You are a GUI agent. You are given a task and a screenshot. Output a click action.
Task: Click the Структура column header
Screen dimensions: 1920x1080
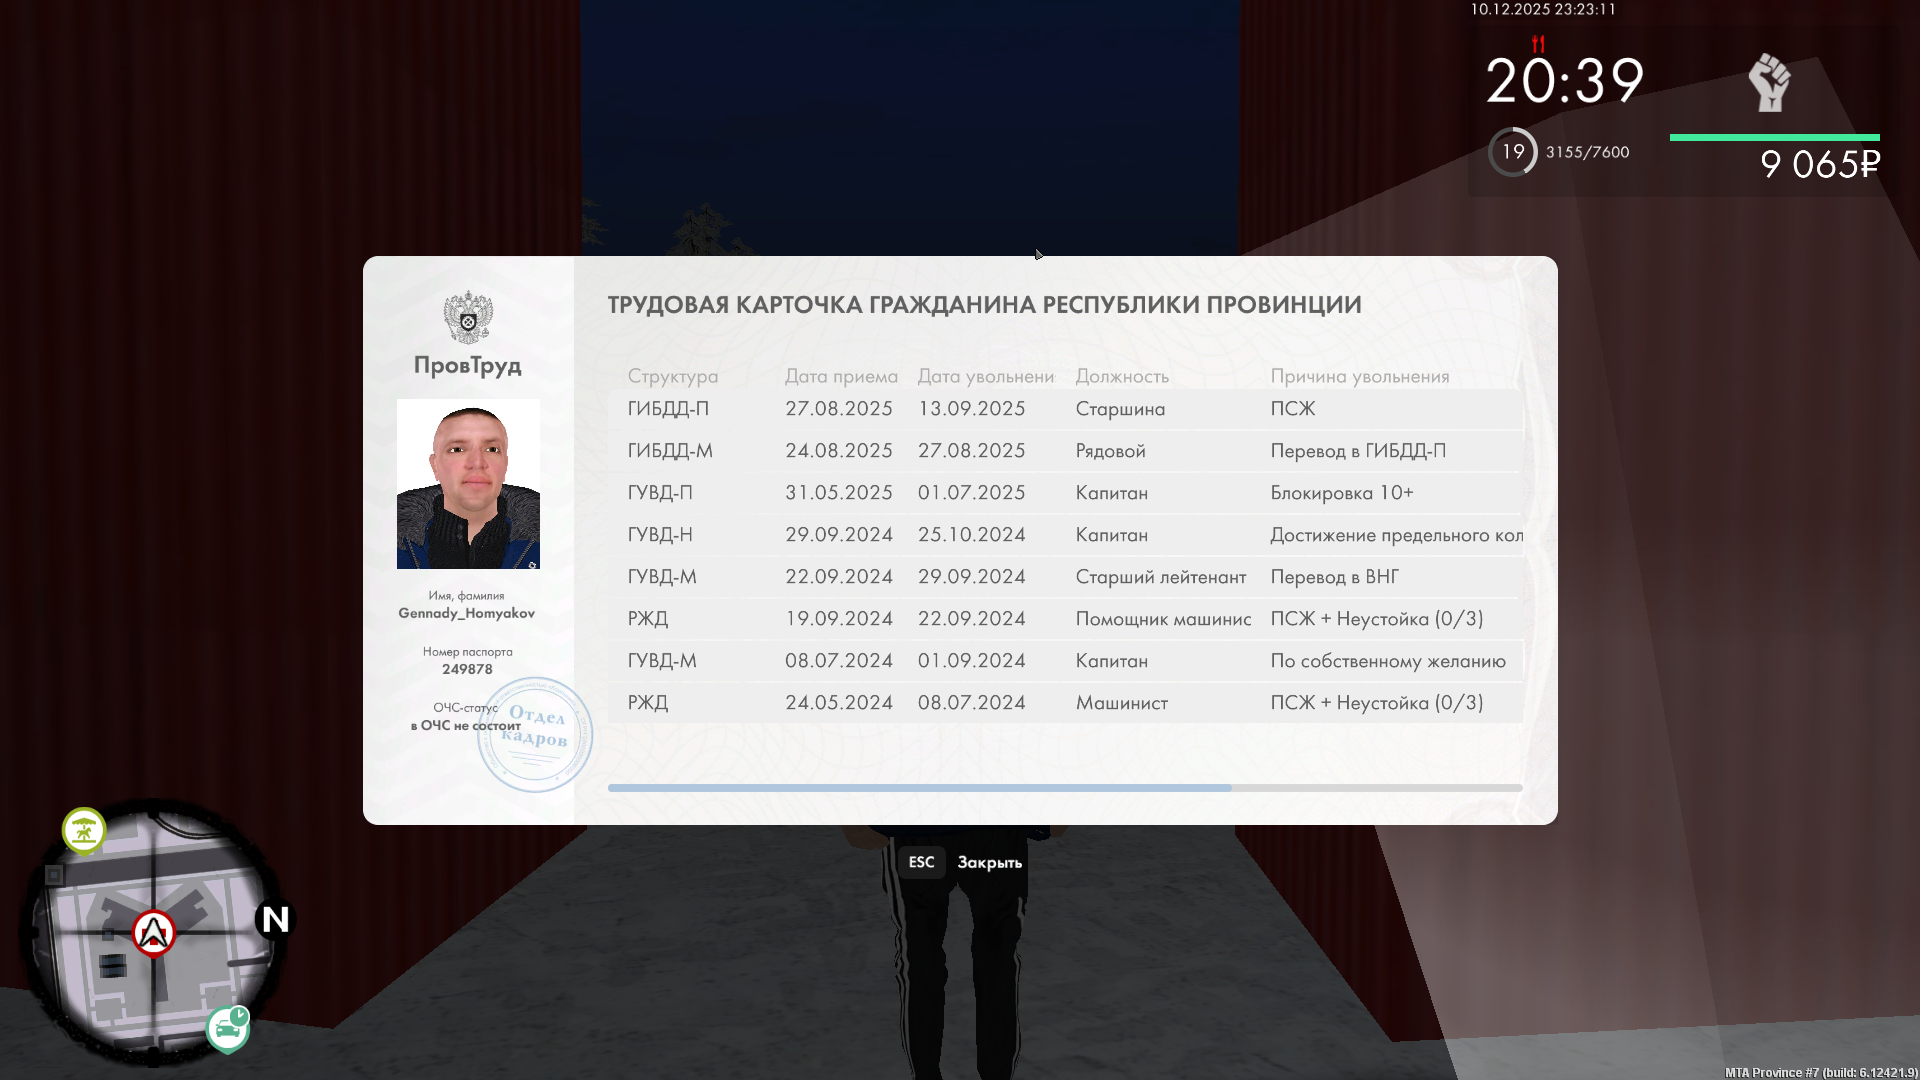672,376
